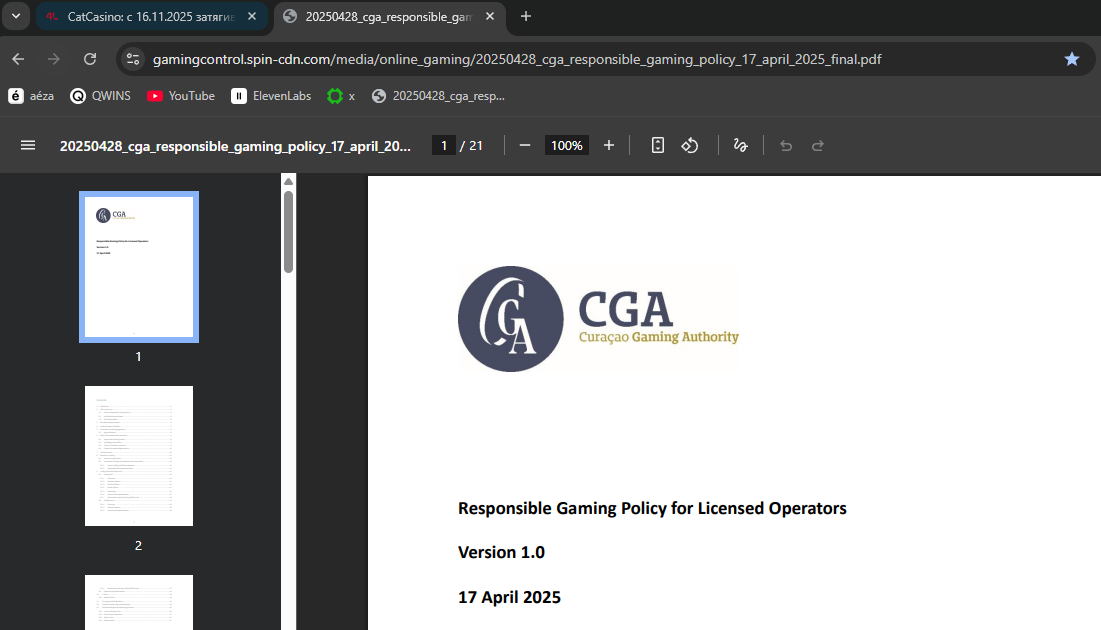Bookmark this page with the star
The width and height of the screenshot is (1101, 630).
click(x=1072, y=59)
